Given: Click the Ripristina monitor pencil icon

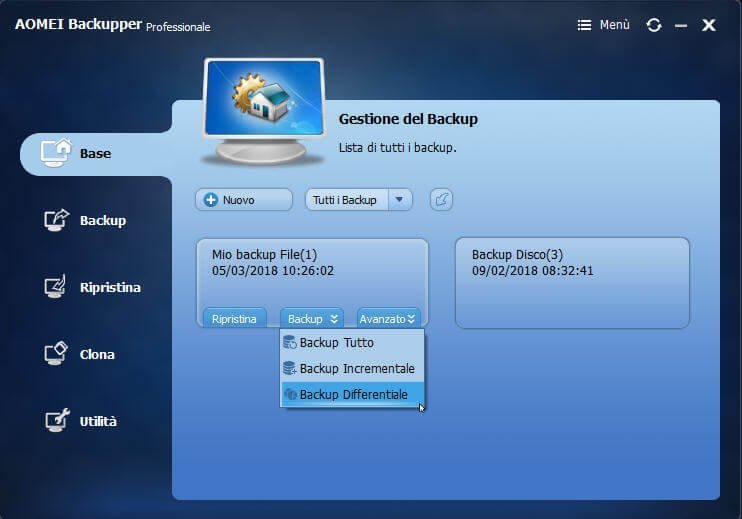Looking at the screenshot, I should [x=55, y=287].
